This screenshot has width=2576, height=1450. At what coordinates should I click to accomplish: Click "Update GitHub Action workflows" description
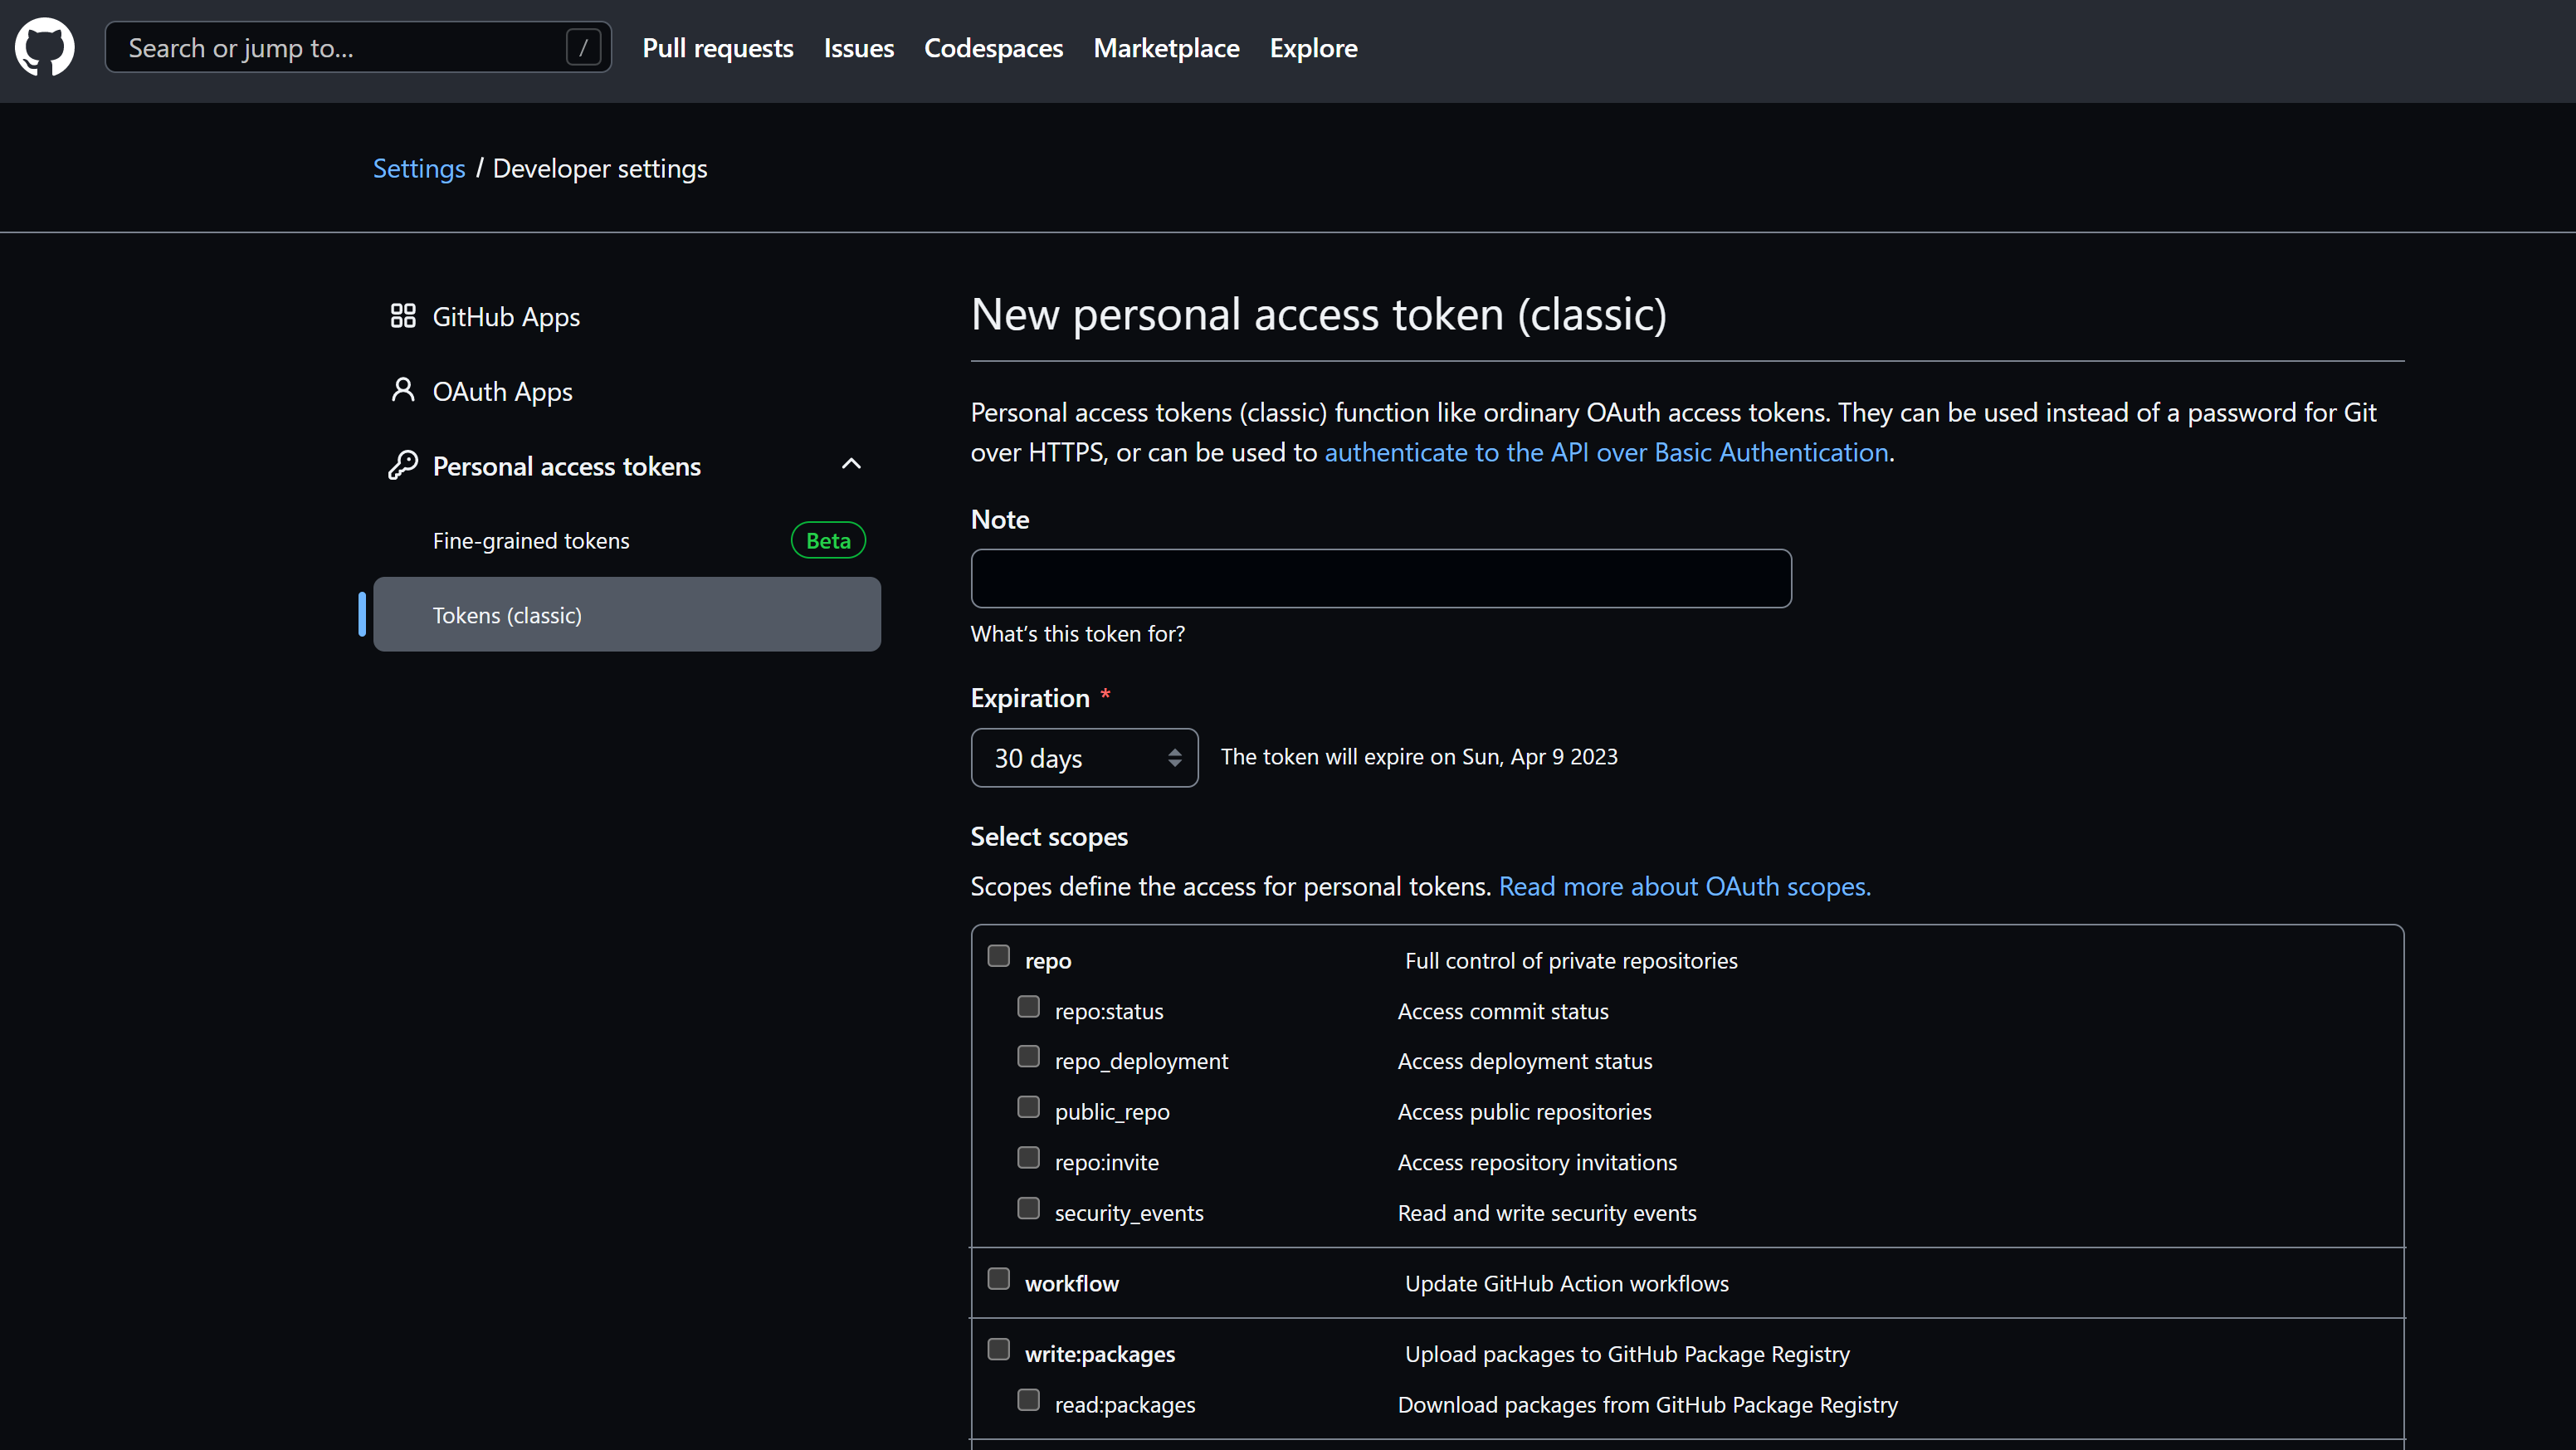1566,1283
